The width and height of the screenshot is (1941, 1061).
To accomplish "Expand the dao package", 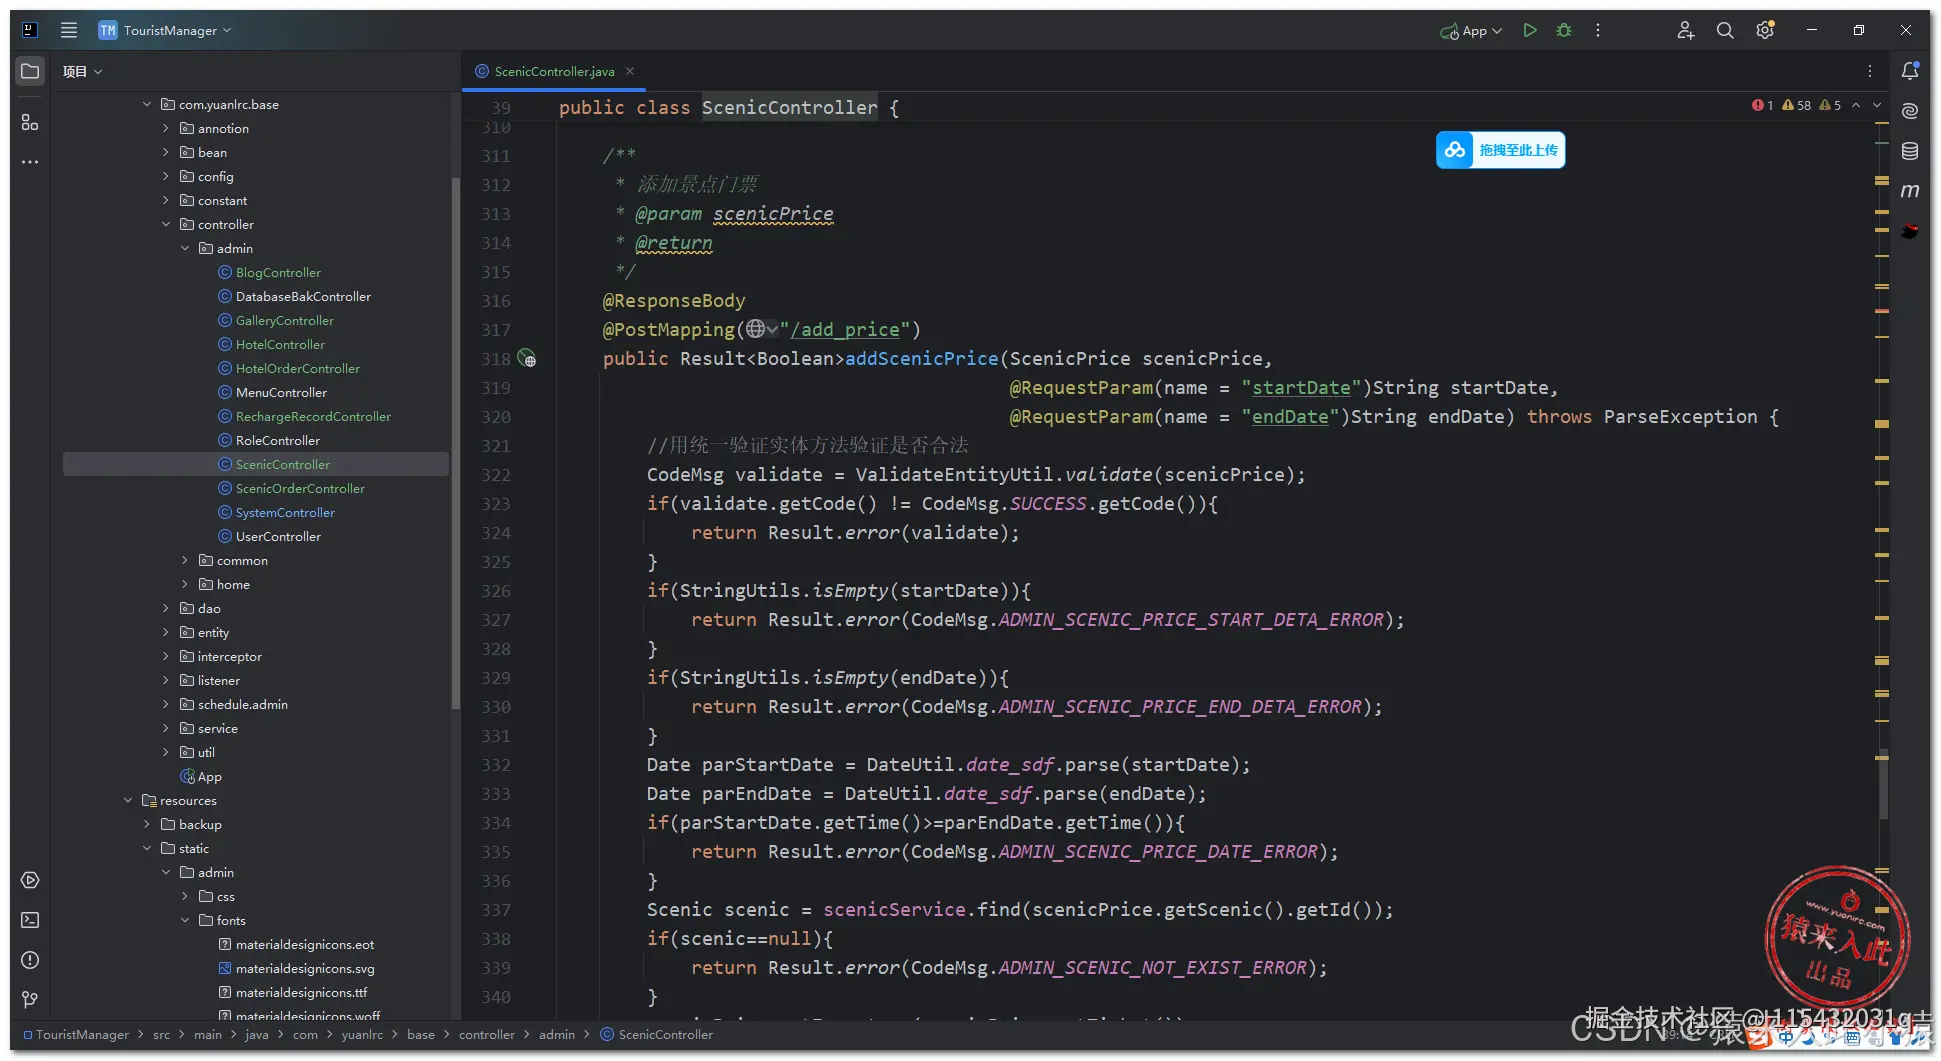I will (166, 608).
